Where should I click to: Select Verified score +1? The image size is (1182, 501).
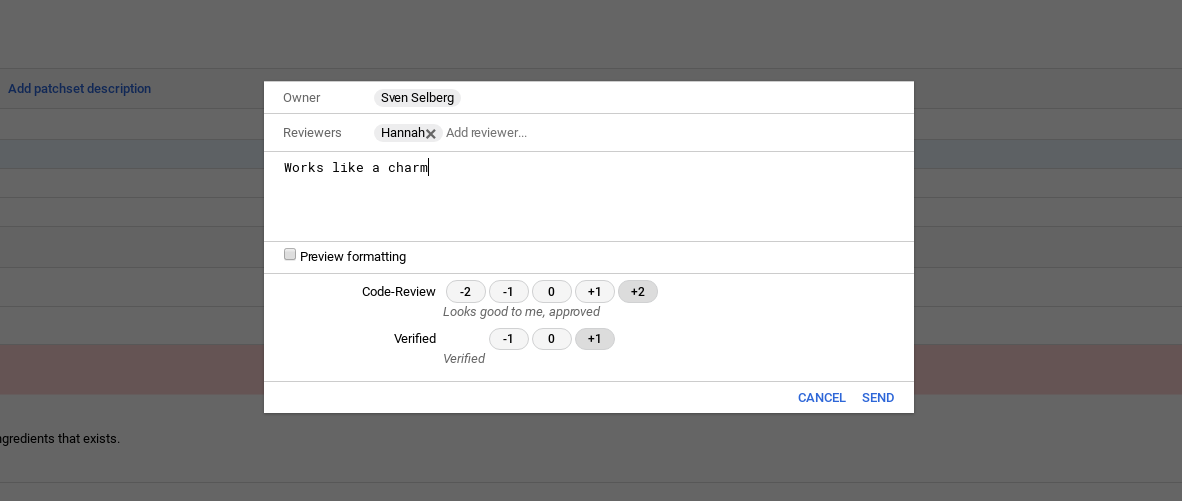pos(594,339)
